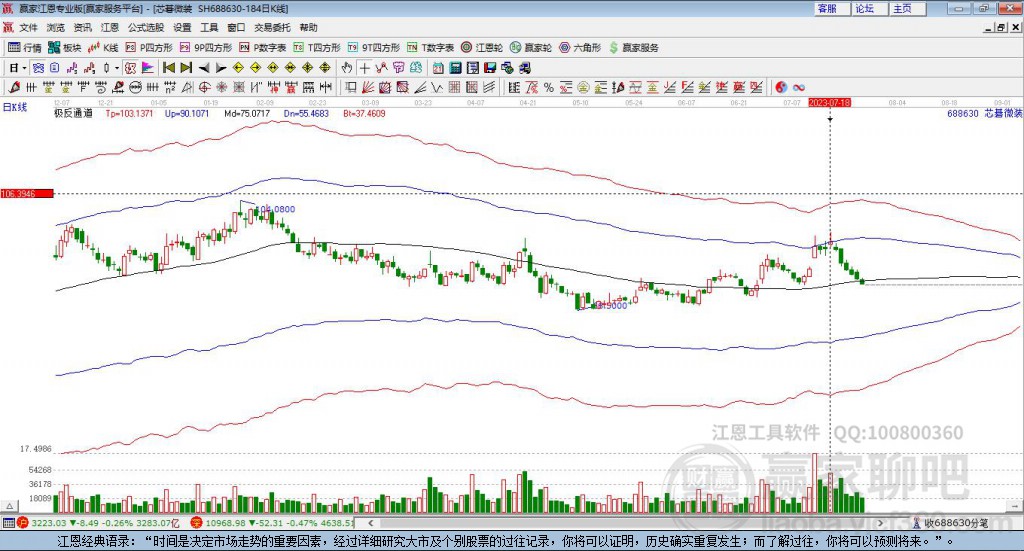Click the 赢家服务 dollar icon
Image resolution: width=1024 pixels, height=551 pixels.
click(614, 47)
